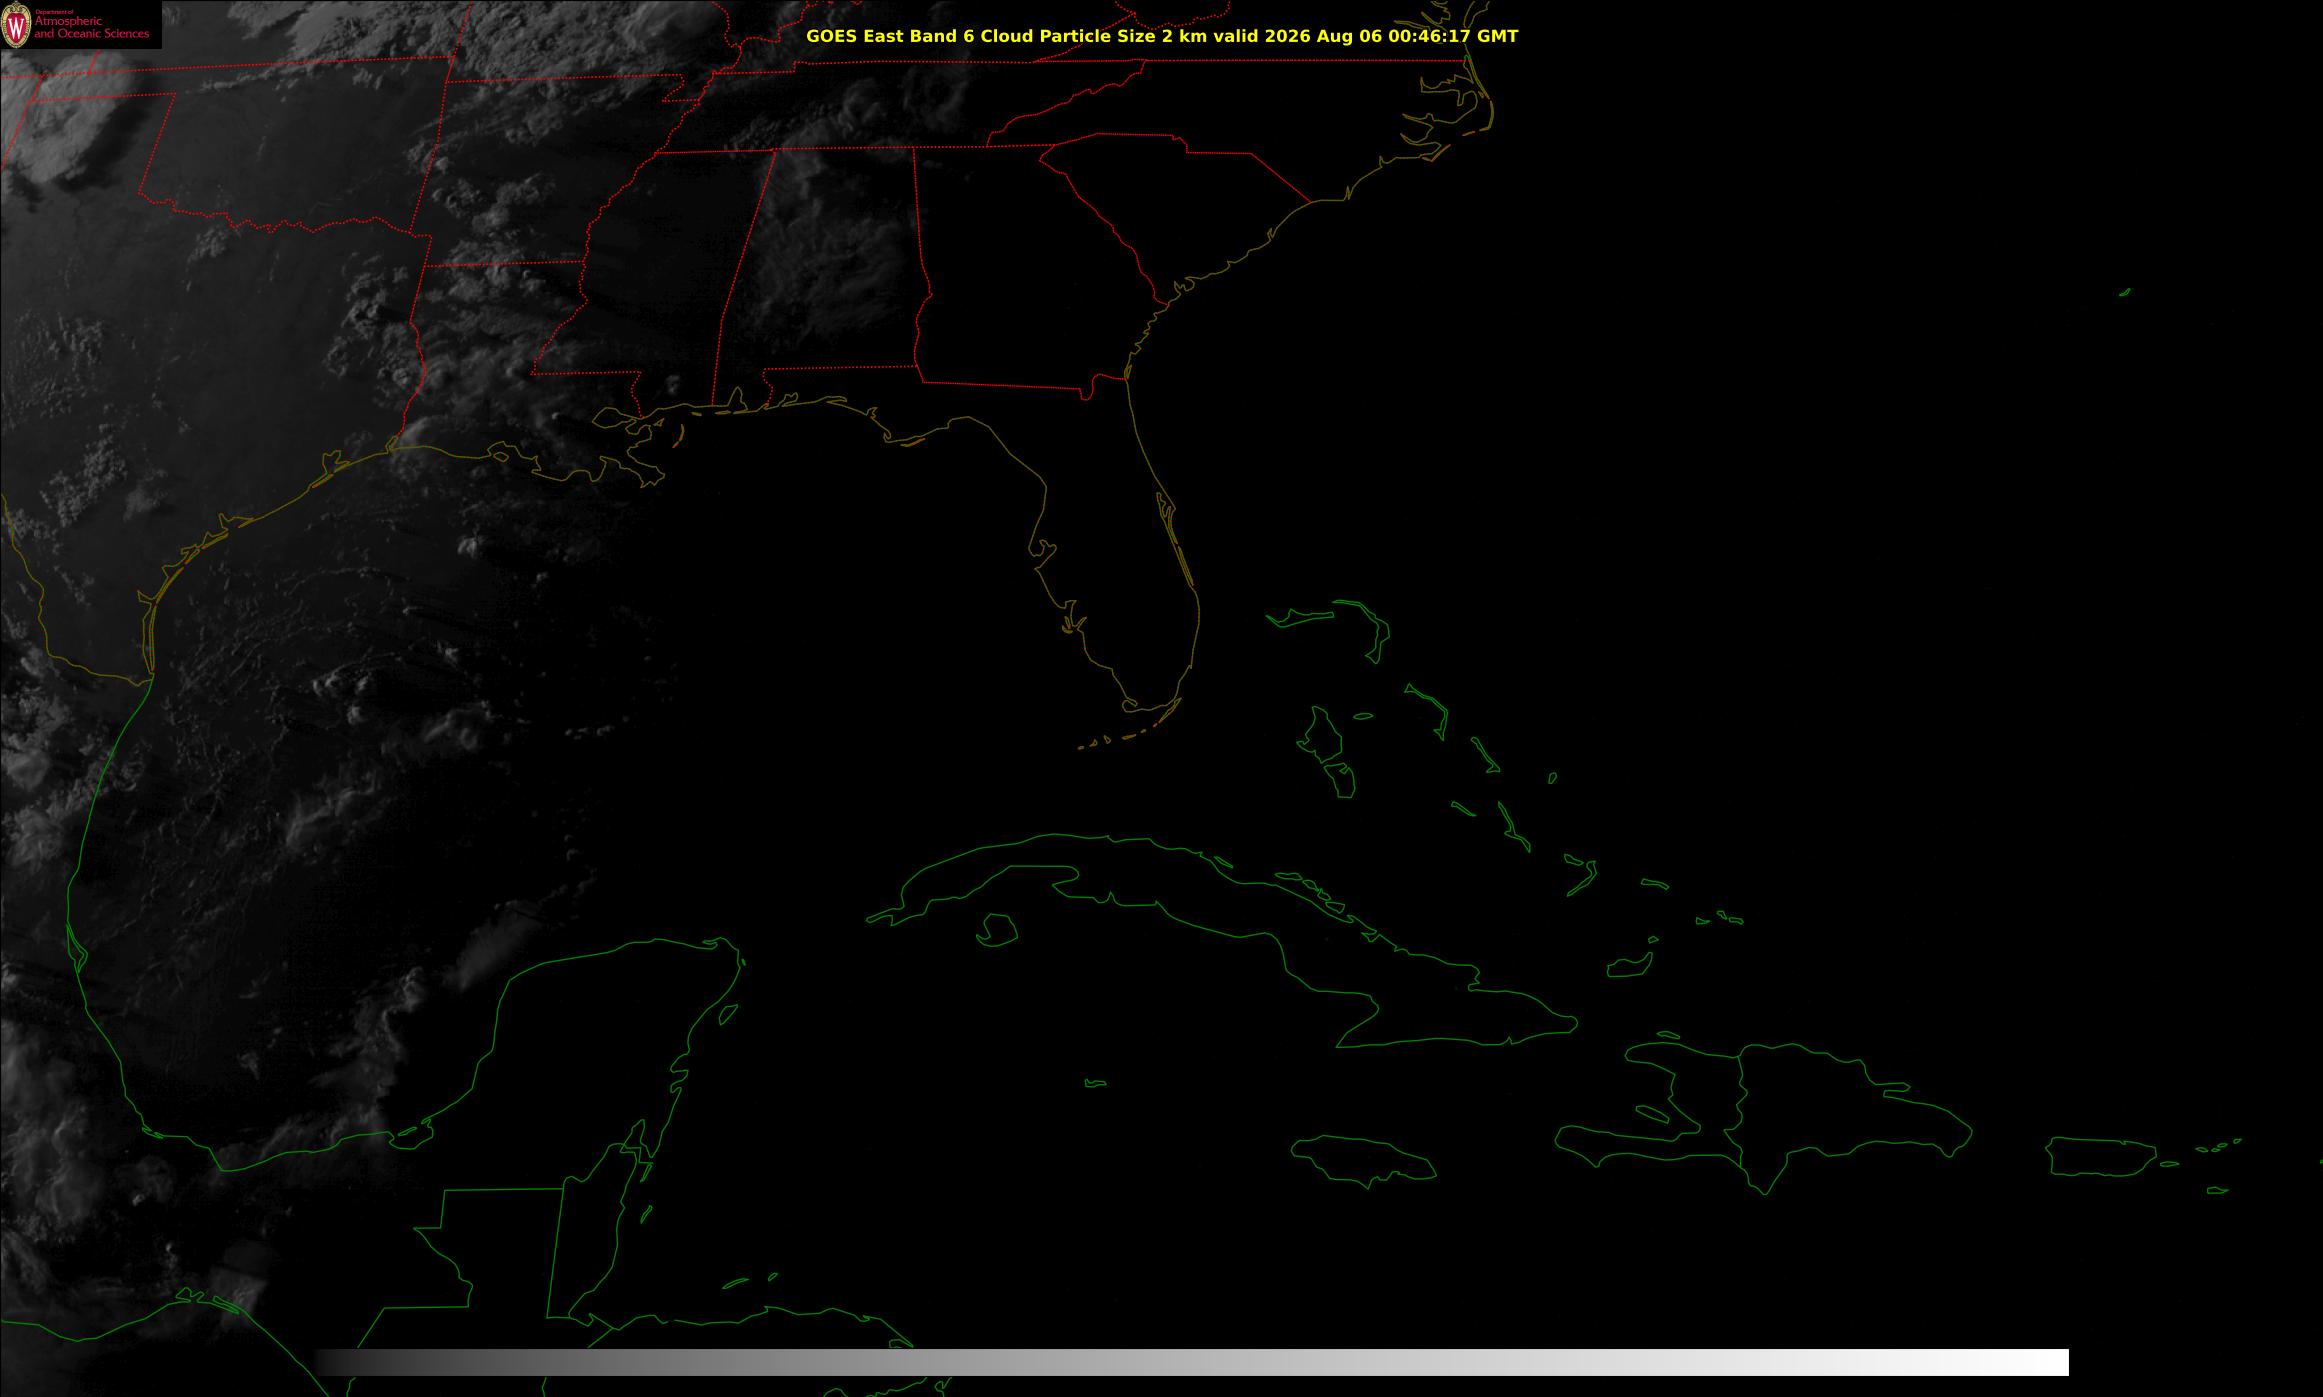The height and width of the screenshot is (1397, 2323).
Task: Click inside the Puerto Rico island outline
Action: (2100, 1156)
